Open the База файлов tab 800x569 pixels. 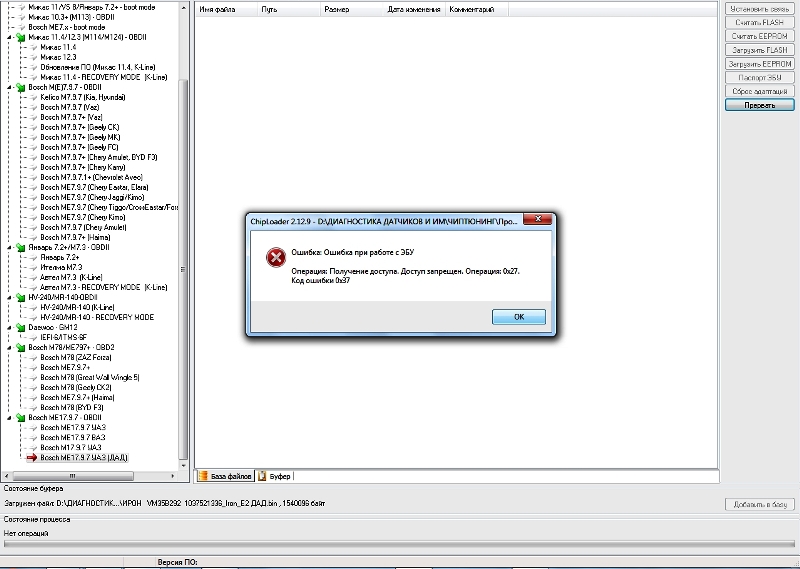[230, 476]
